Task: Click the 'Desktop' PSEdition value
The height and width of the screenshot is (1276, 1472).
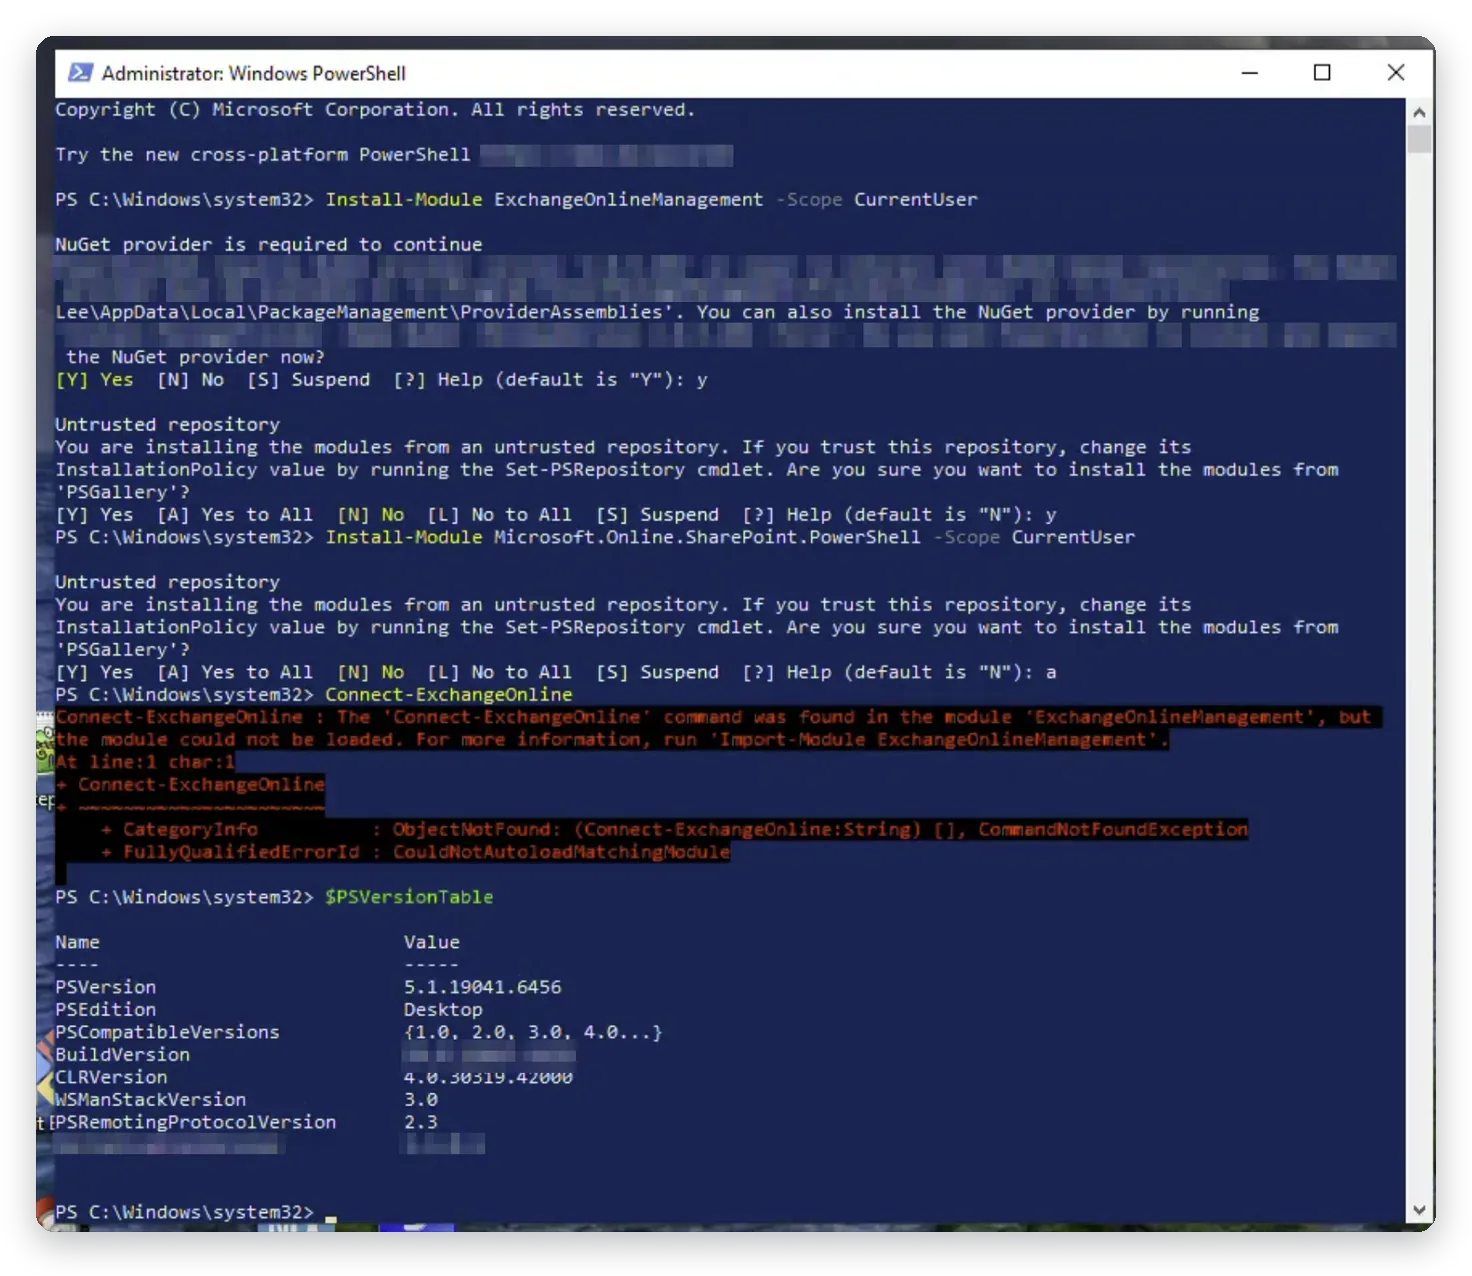Action: pyautogui.click(x=443, y=1009)
